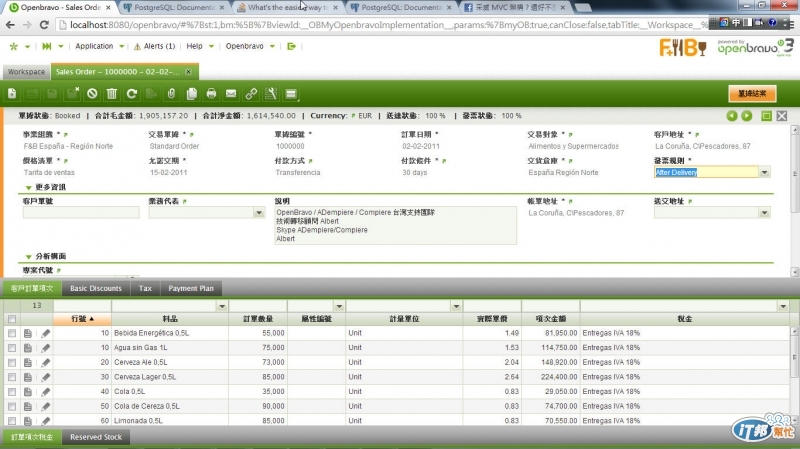Tick checkbox for Bebida Energética 0,5L row
Viewport: 800px width, 449px height.
point(12,333)
